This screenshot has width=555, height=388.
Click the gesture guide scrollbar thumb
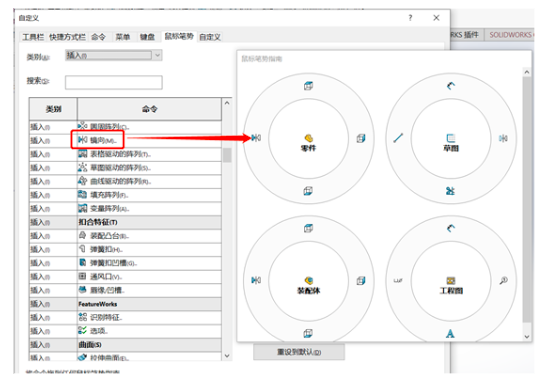click(x=527, y=200)
